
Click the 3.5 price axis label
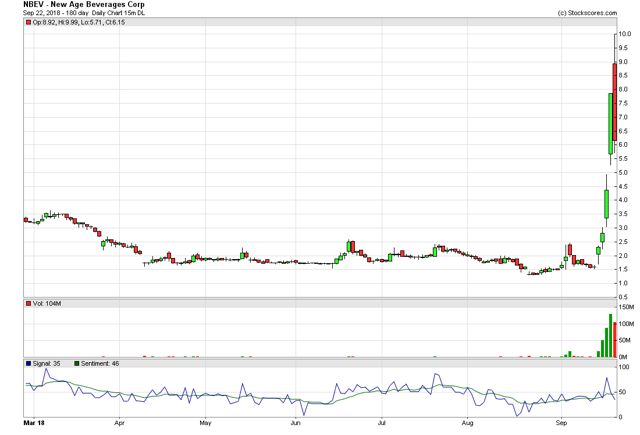(623, 214)
